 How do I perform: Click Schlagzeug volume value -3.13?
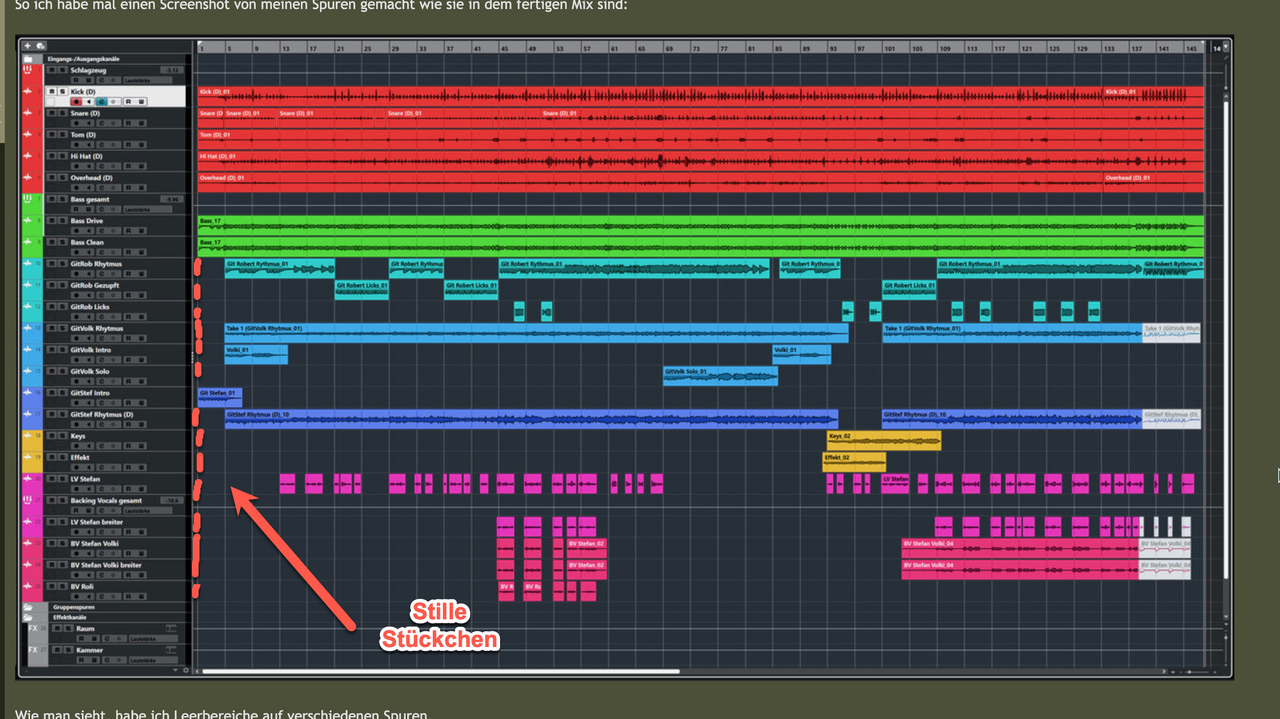coord(171,70)
